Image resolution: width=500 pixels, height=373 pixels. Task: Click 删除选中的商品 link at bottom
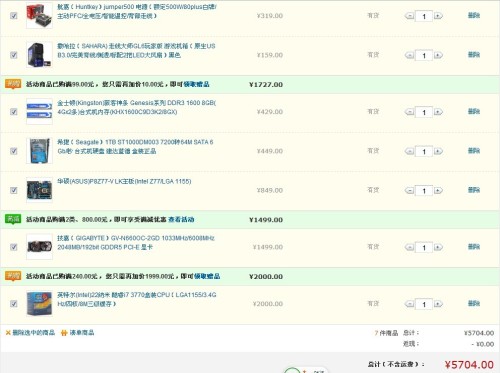tap(34, 333)
